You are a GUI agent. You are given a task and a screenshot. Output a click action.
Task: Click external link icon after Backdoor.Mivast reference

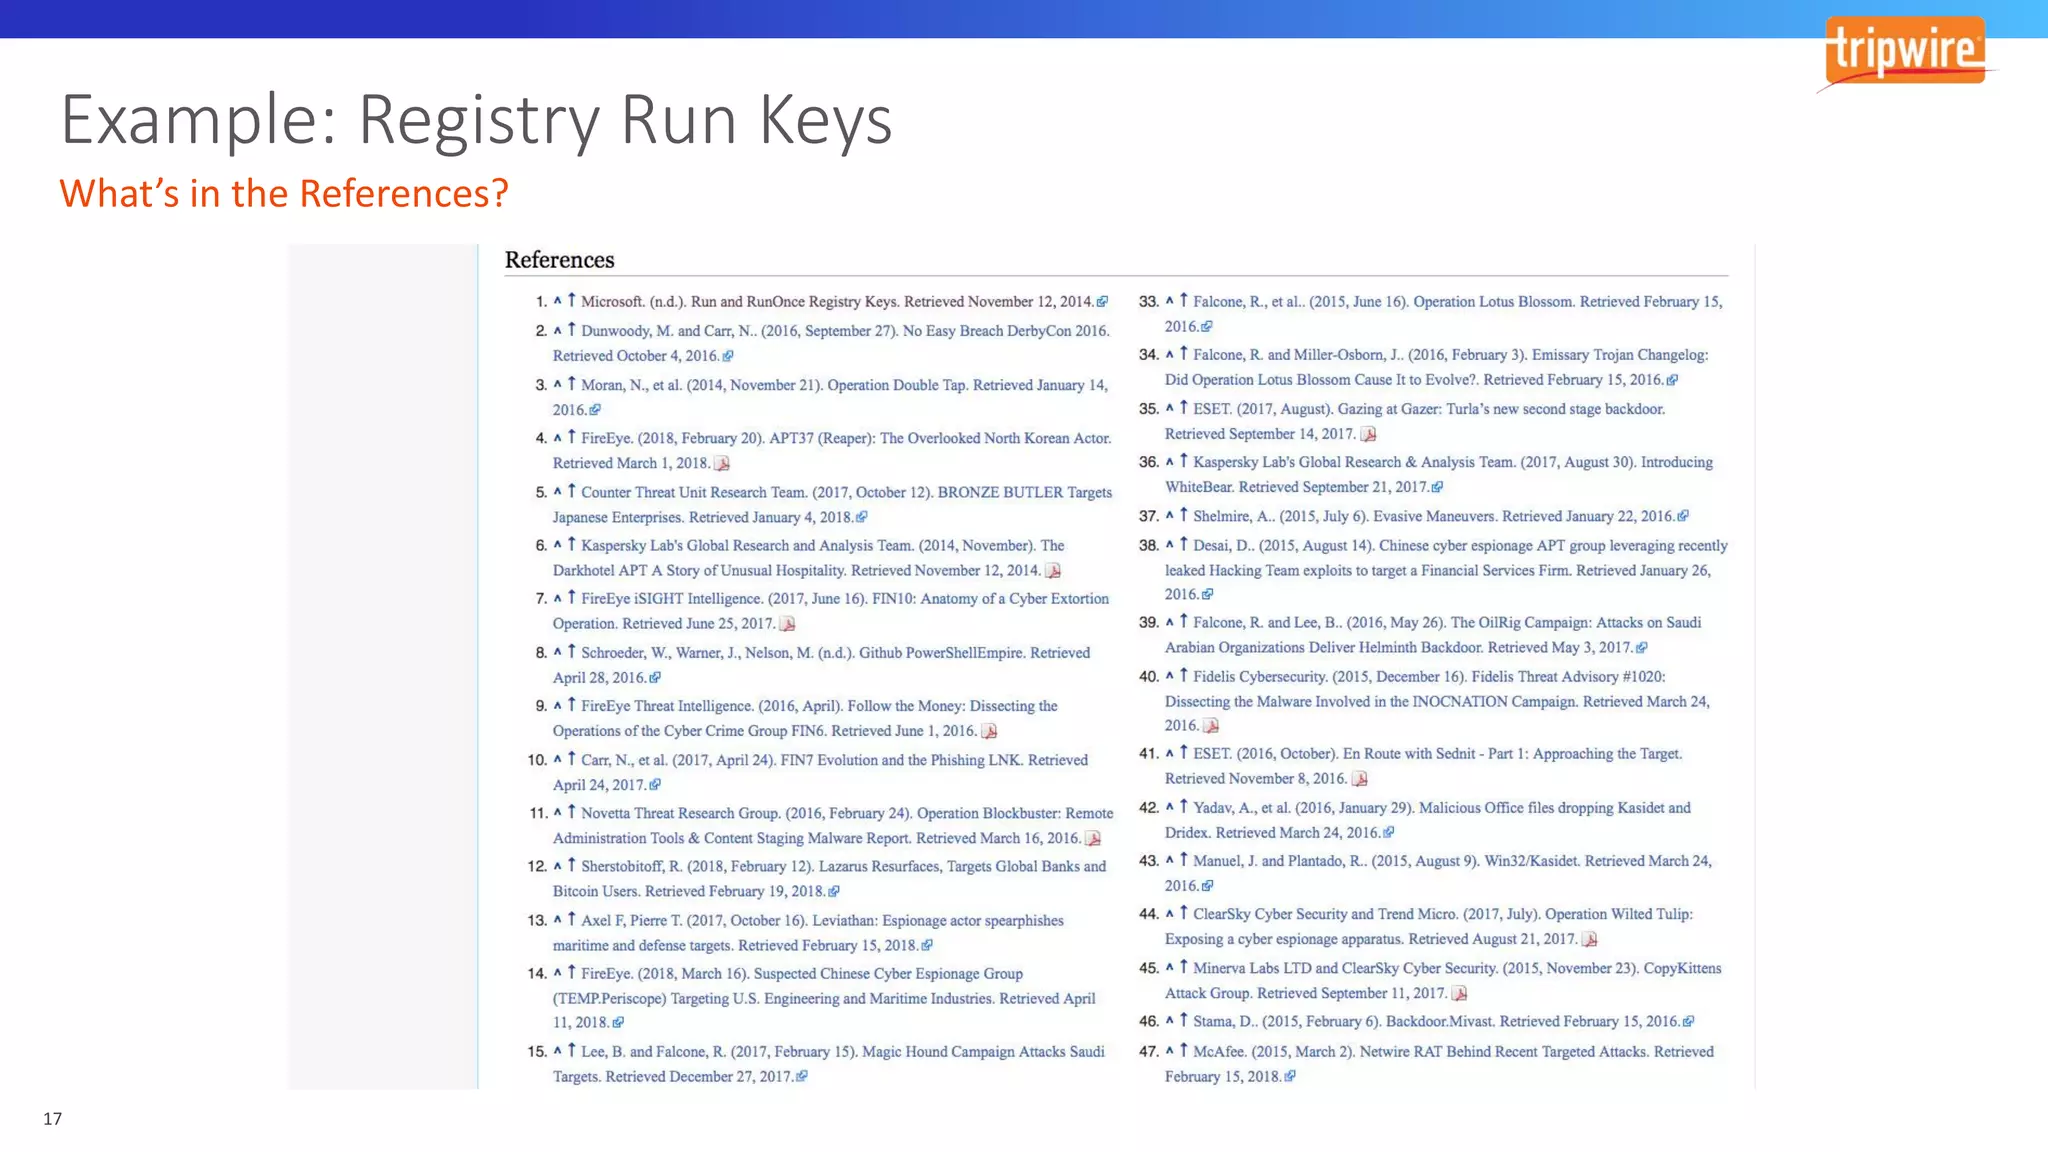tap(1689, 1022)
